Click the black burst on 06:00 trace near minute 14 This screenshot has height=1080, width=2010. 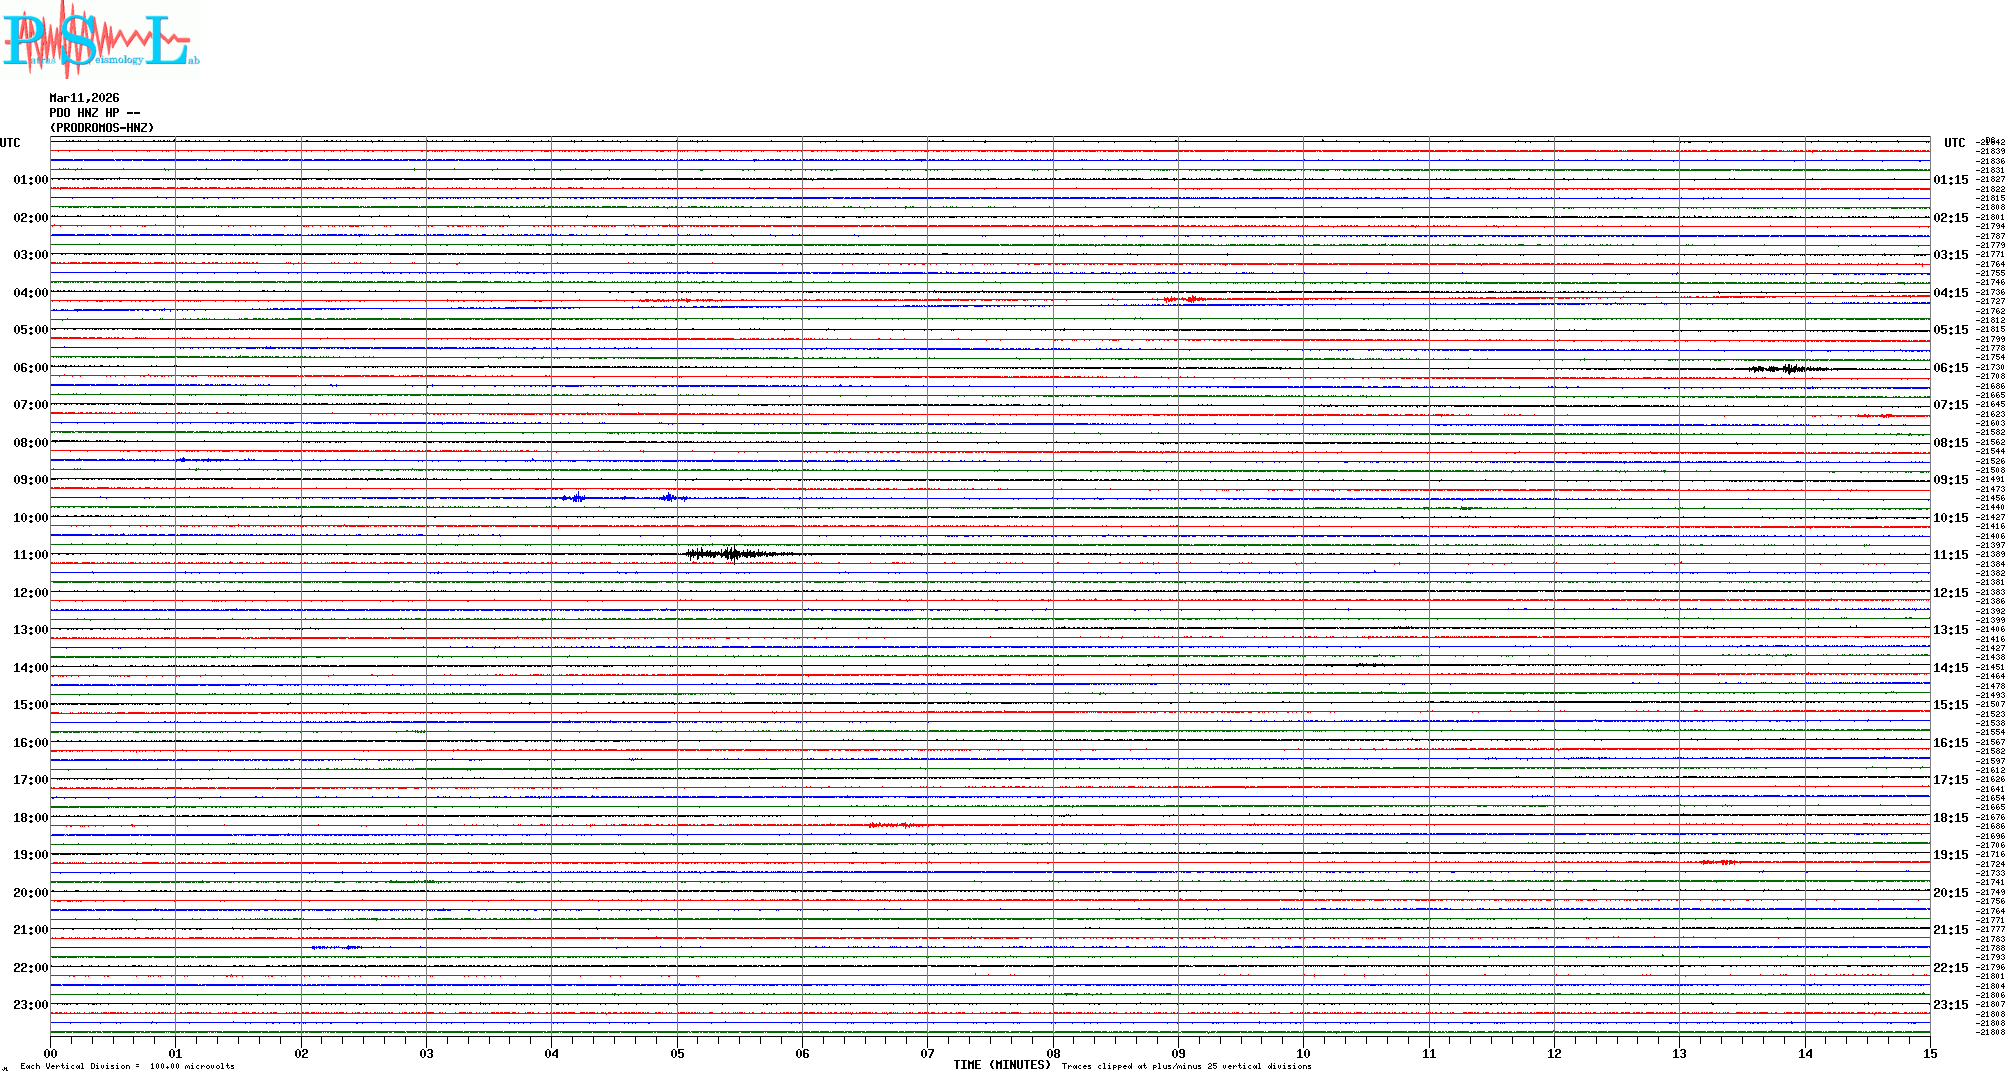click(x=1788, y=369)
